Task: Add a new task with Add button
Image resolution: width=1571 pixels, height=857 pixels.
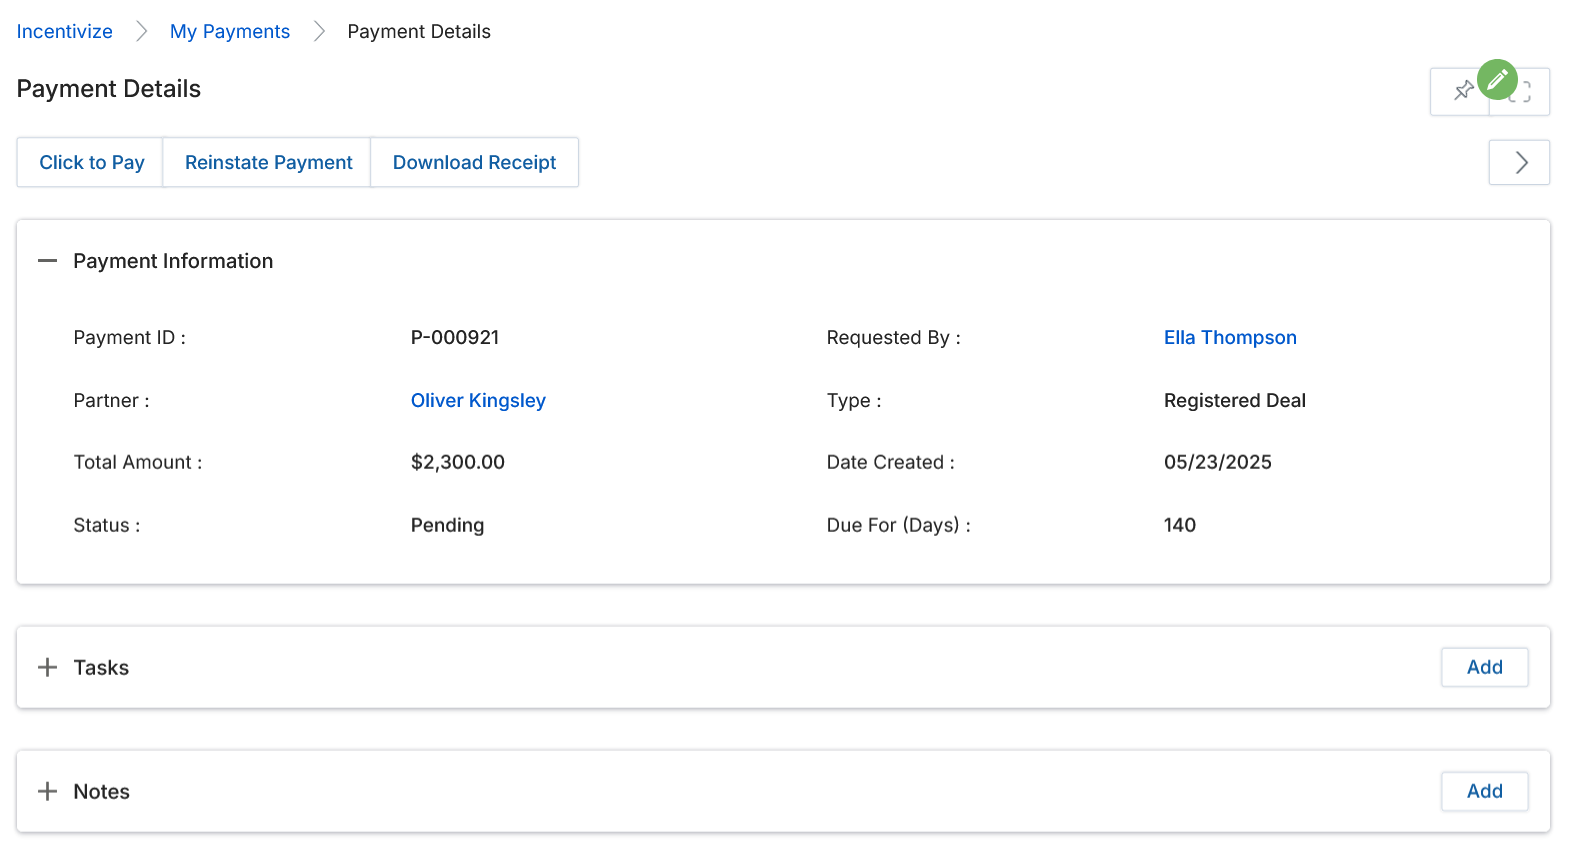Action: (1485, 667)
